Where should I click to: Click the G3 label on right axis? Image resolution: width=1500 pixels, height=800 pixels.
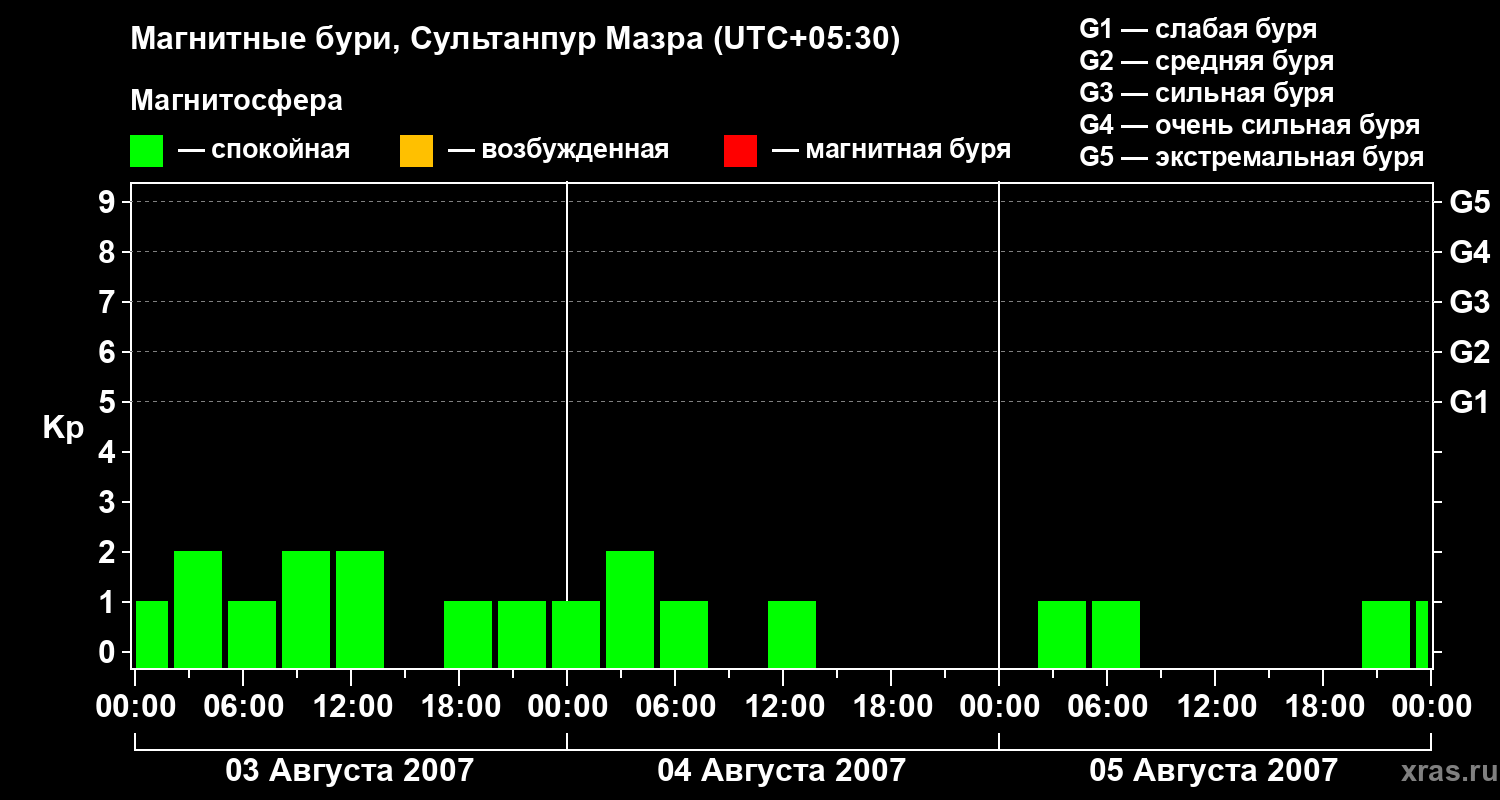pyautogui.click(x=1470, y=303)
